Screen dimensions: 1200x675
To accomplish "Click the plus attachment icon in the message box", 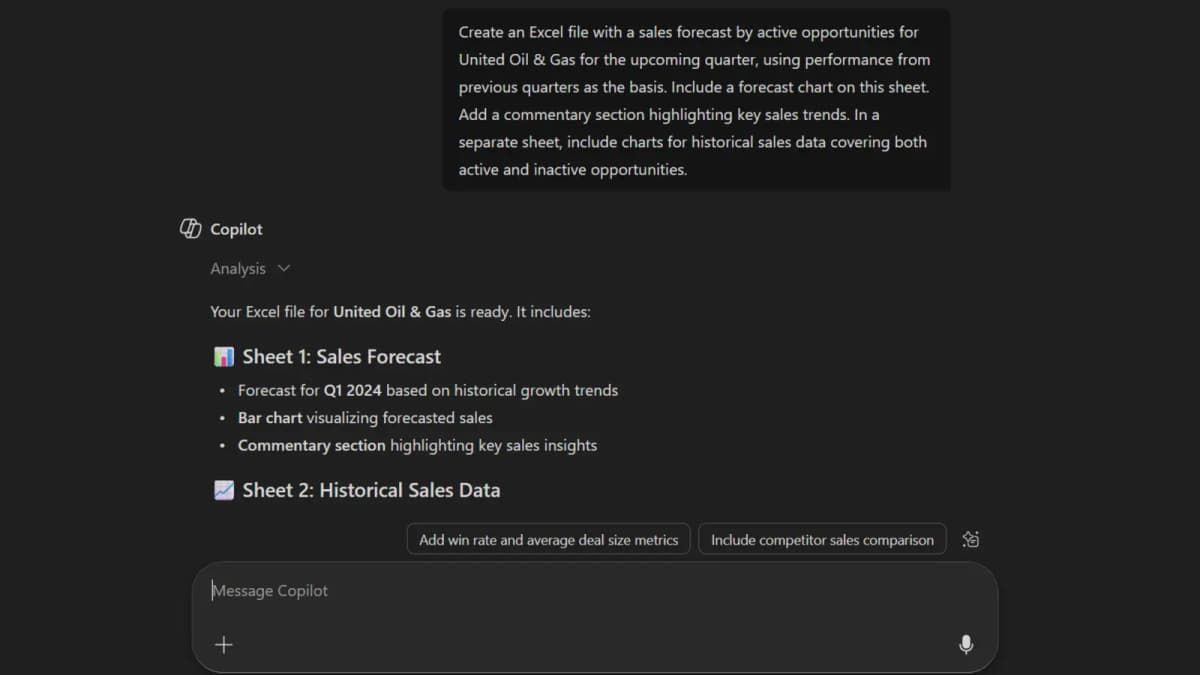I will pyautogui.click(x=224, y=644).
